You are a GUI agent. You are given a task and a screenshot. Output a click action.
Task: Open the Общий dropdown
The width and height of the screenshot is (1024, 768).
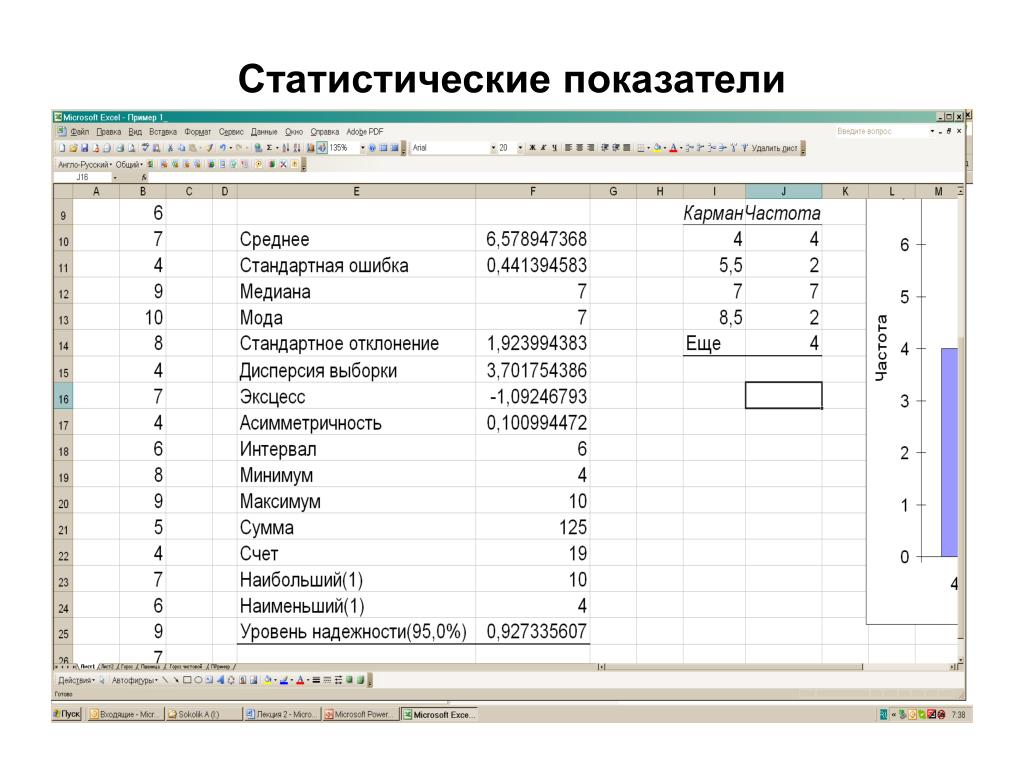pos(129,165)
